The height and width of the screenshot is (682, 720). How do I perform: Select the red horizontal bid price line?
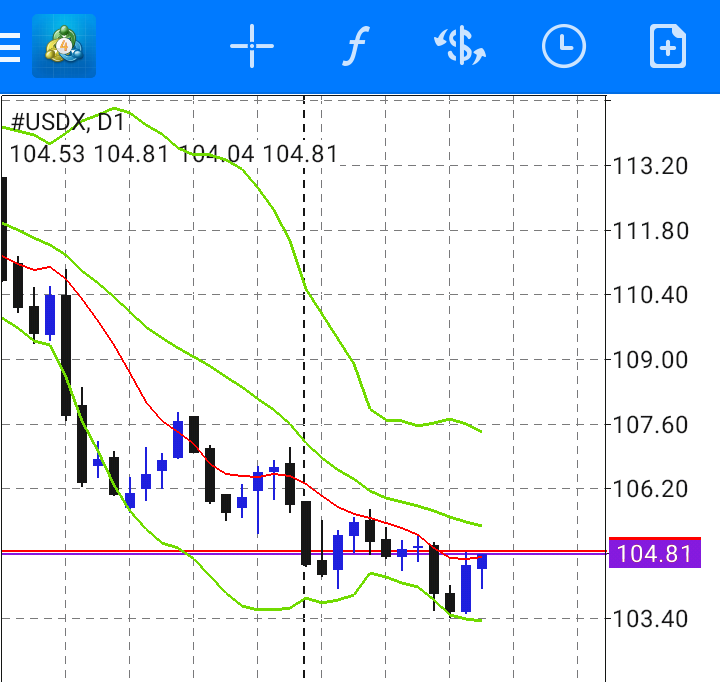(x=303, y=551)
